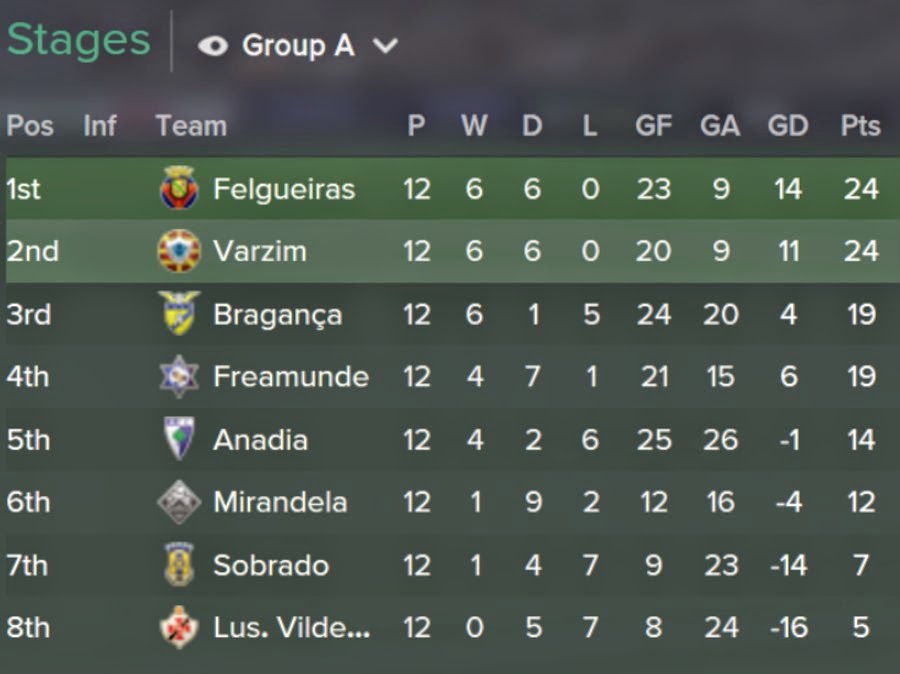This screenshot has height=674, width=900.
Task: Open the Varzim team name link
Action: [x=260, y=251]
